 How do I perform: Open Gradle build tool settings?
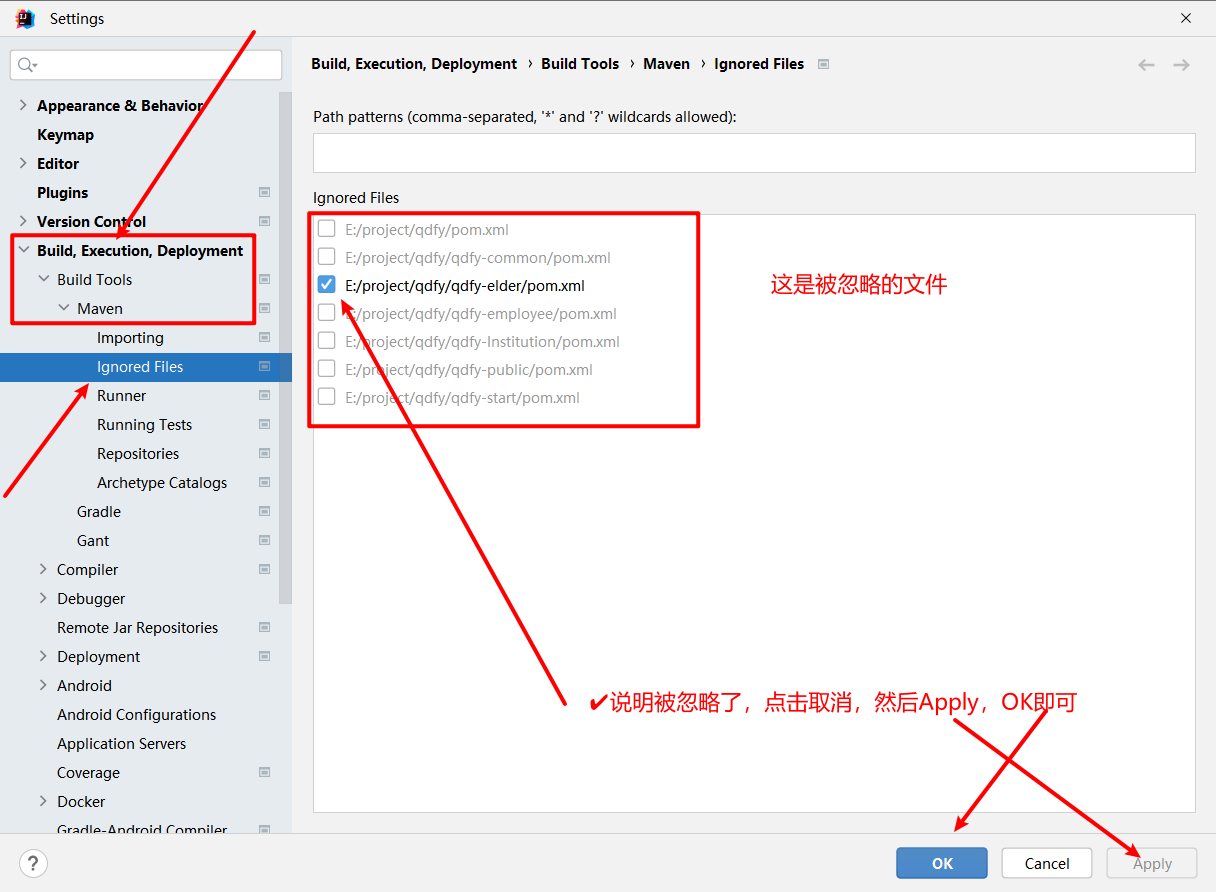click(99, 511)
